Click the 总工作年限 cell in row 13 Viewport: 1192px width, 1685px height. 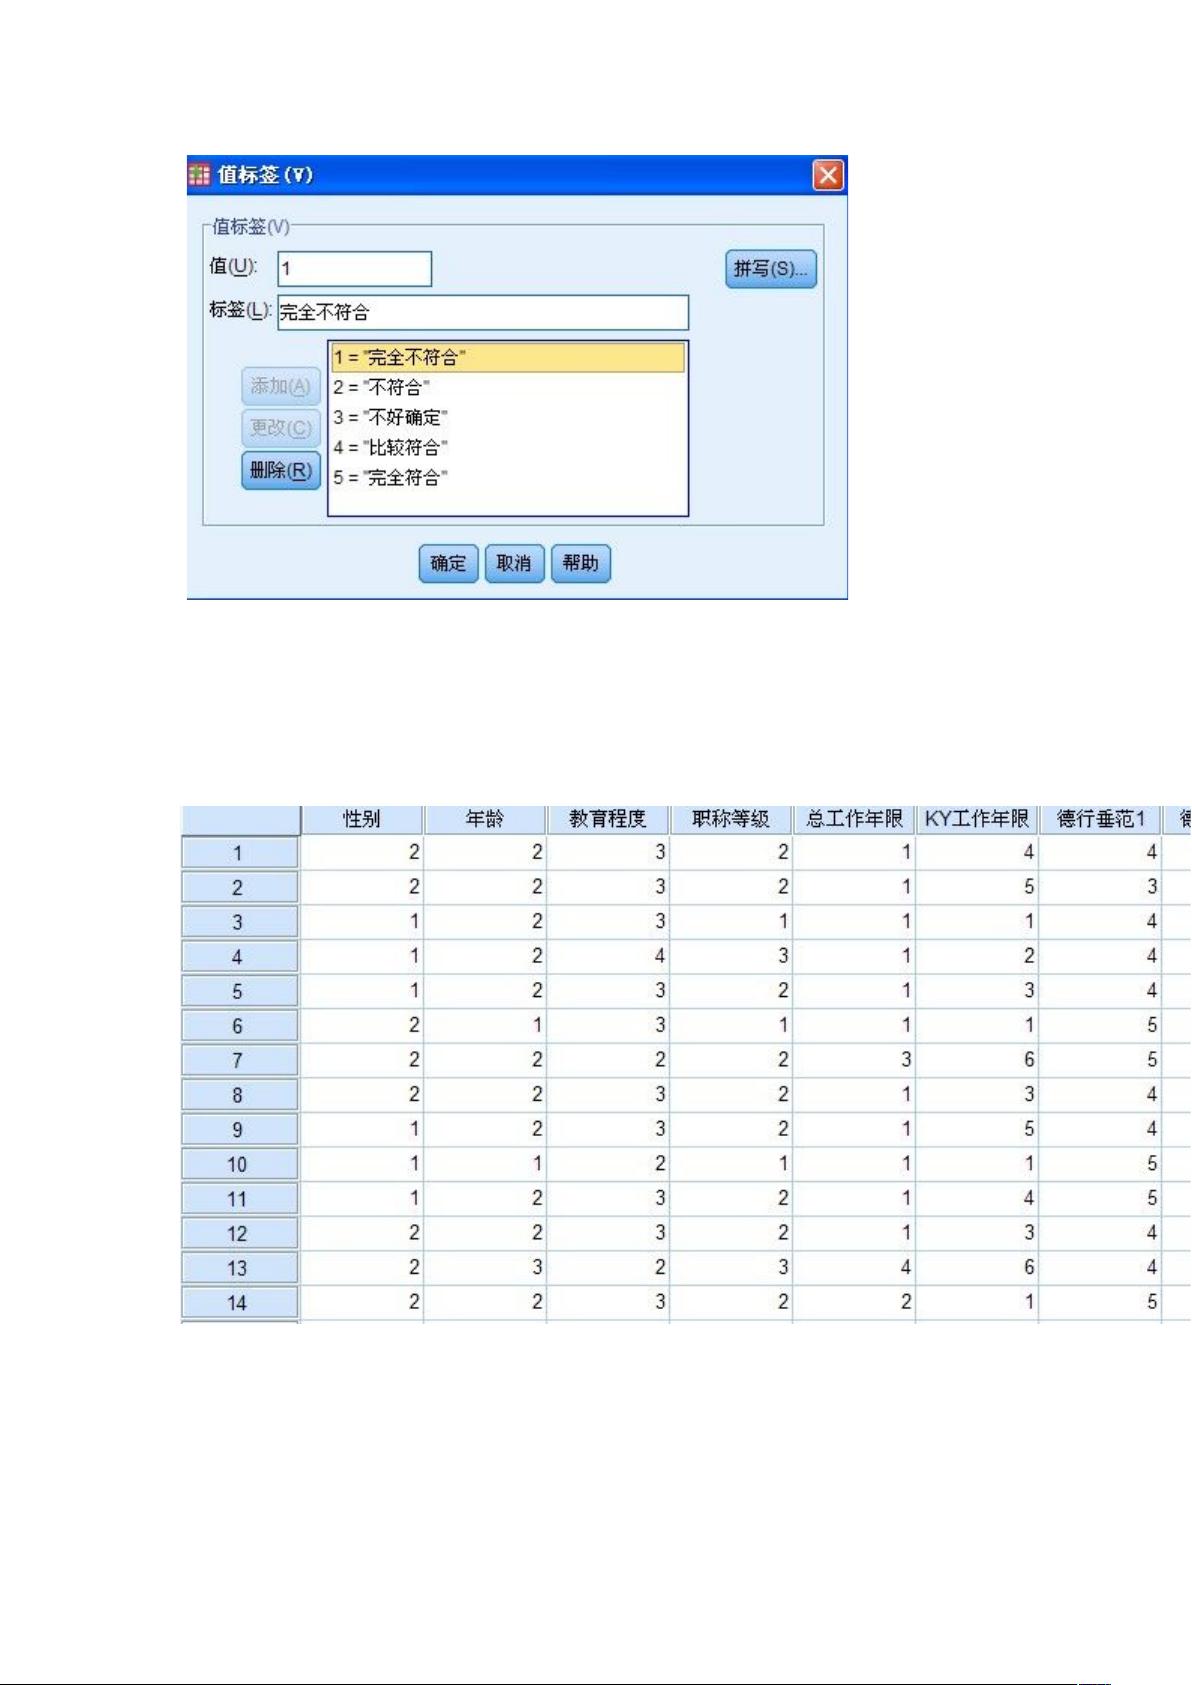point(853,1267)
